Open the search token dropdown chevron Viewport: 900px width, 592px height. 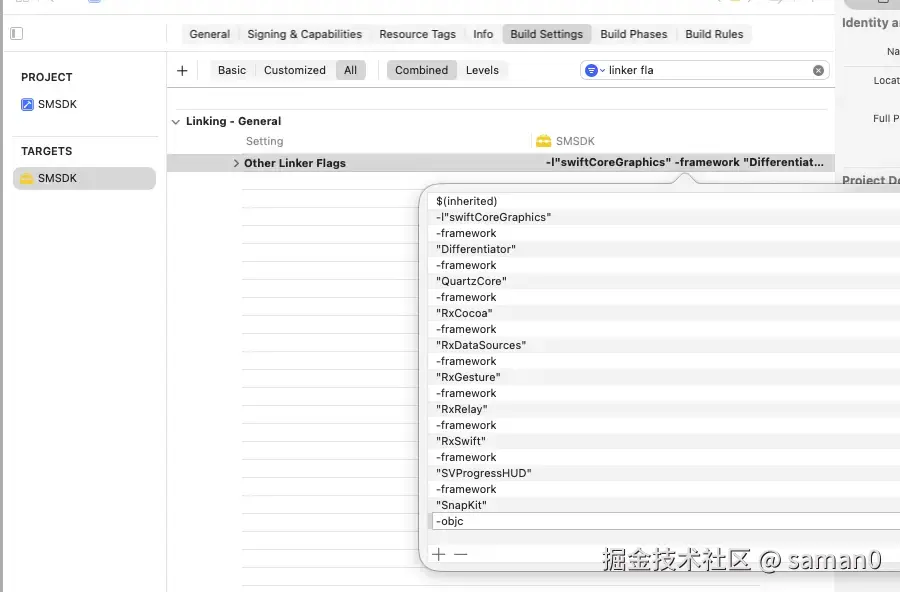pyautogui.click(x=603, y=70)
